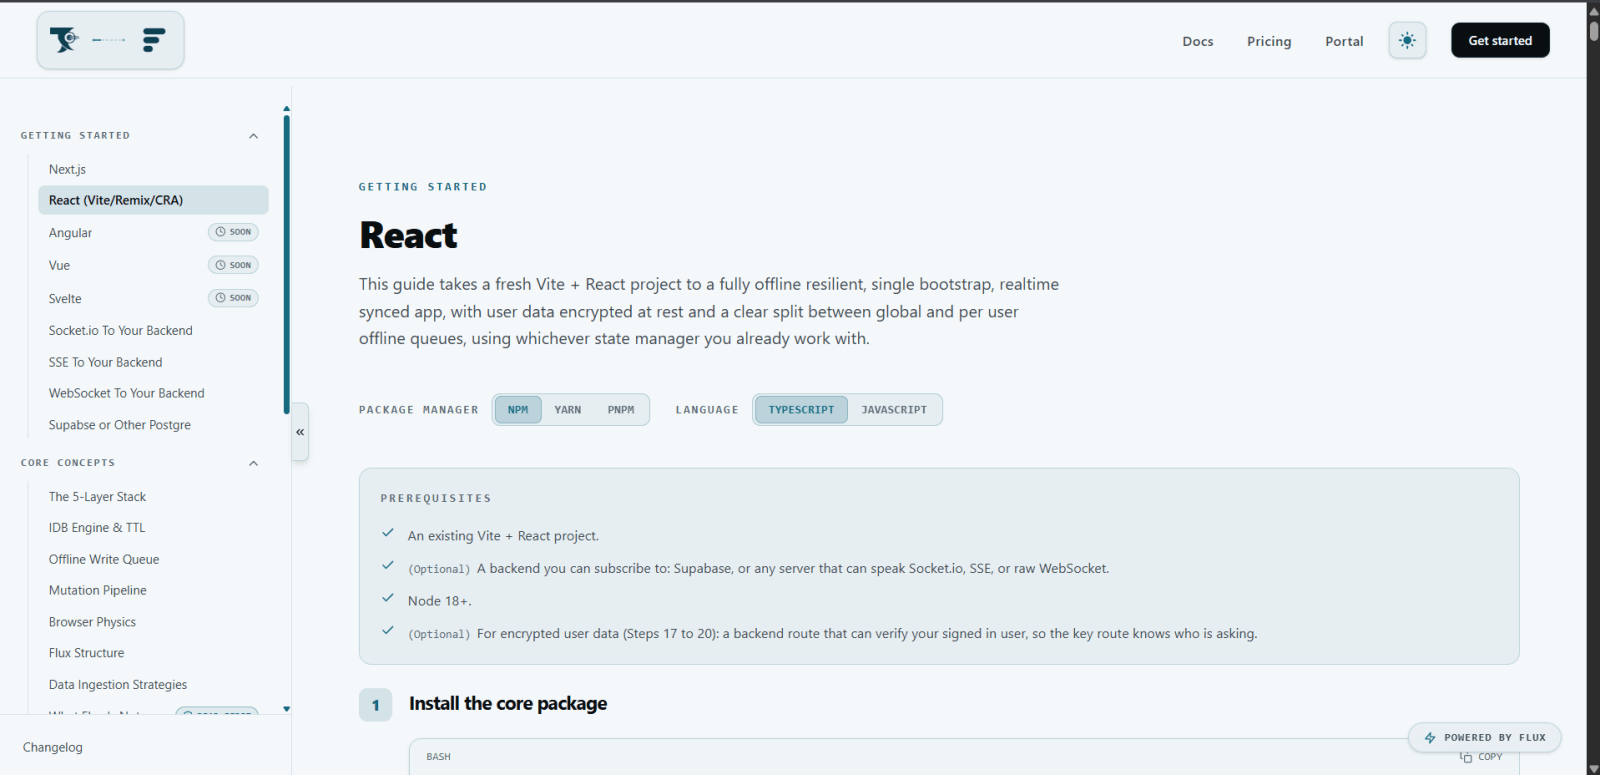The width and height of the screenshot is (1600, 775).
Task: Copy the BASH code block
Action: click(x=1481, y=757)
